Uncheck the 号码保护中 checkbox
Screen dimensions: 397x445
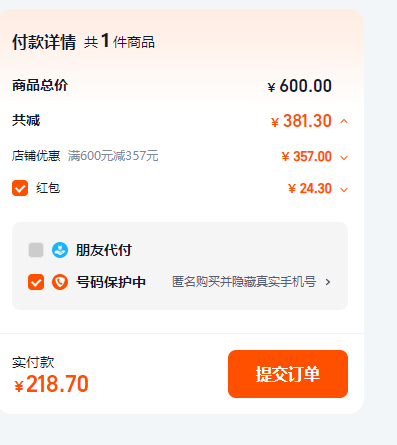36,282
